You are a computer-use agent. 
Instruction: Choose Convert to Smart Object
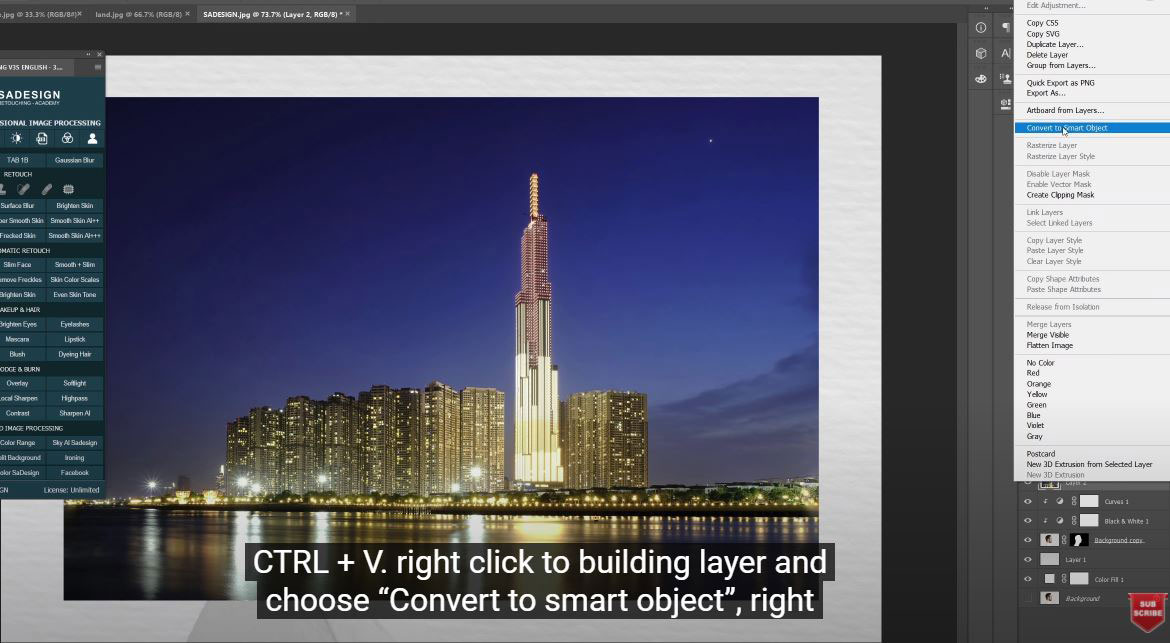coord(1092,128)
